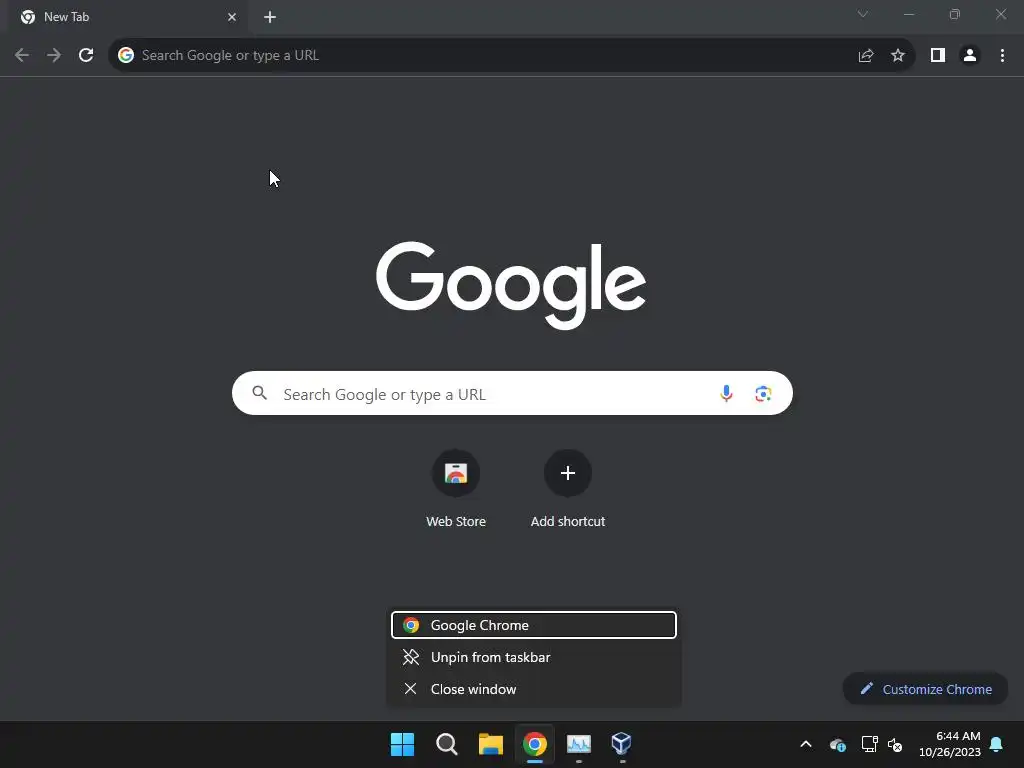
Task: Click the Chrome taskbar icon
Action: 534,744
